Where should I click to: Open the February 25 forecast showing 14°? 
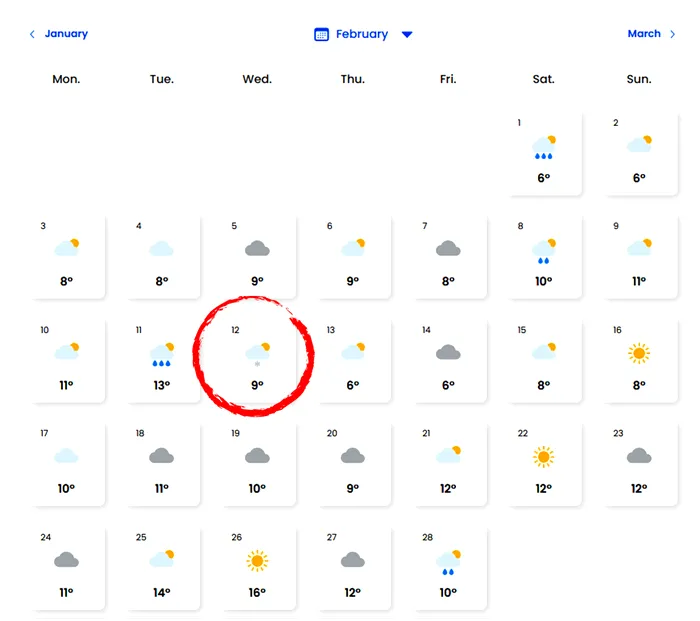point(162,569)
